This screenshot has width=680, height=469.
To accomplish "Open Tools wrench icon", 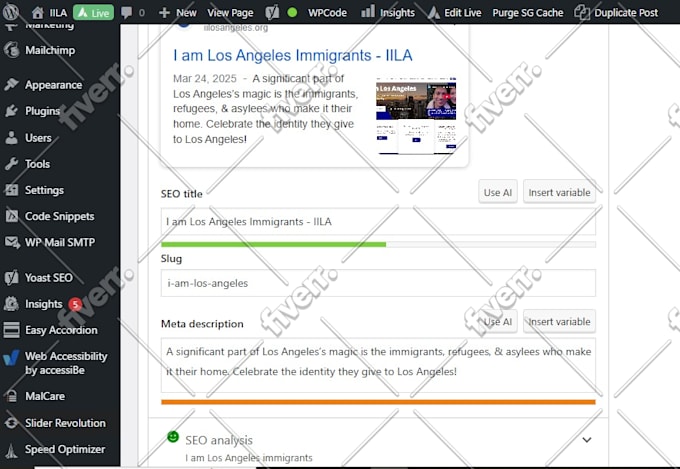I will coord(12,164).
